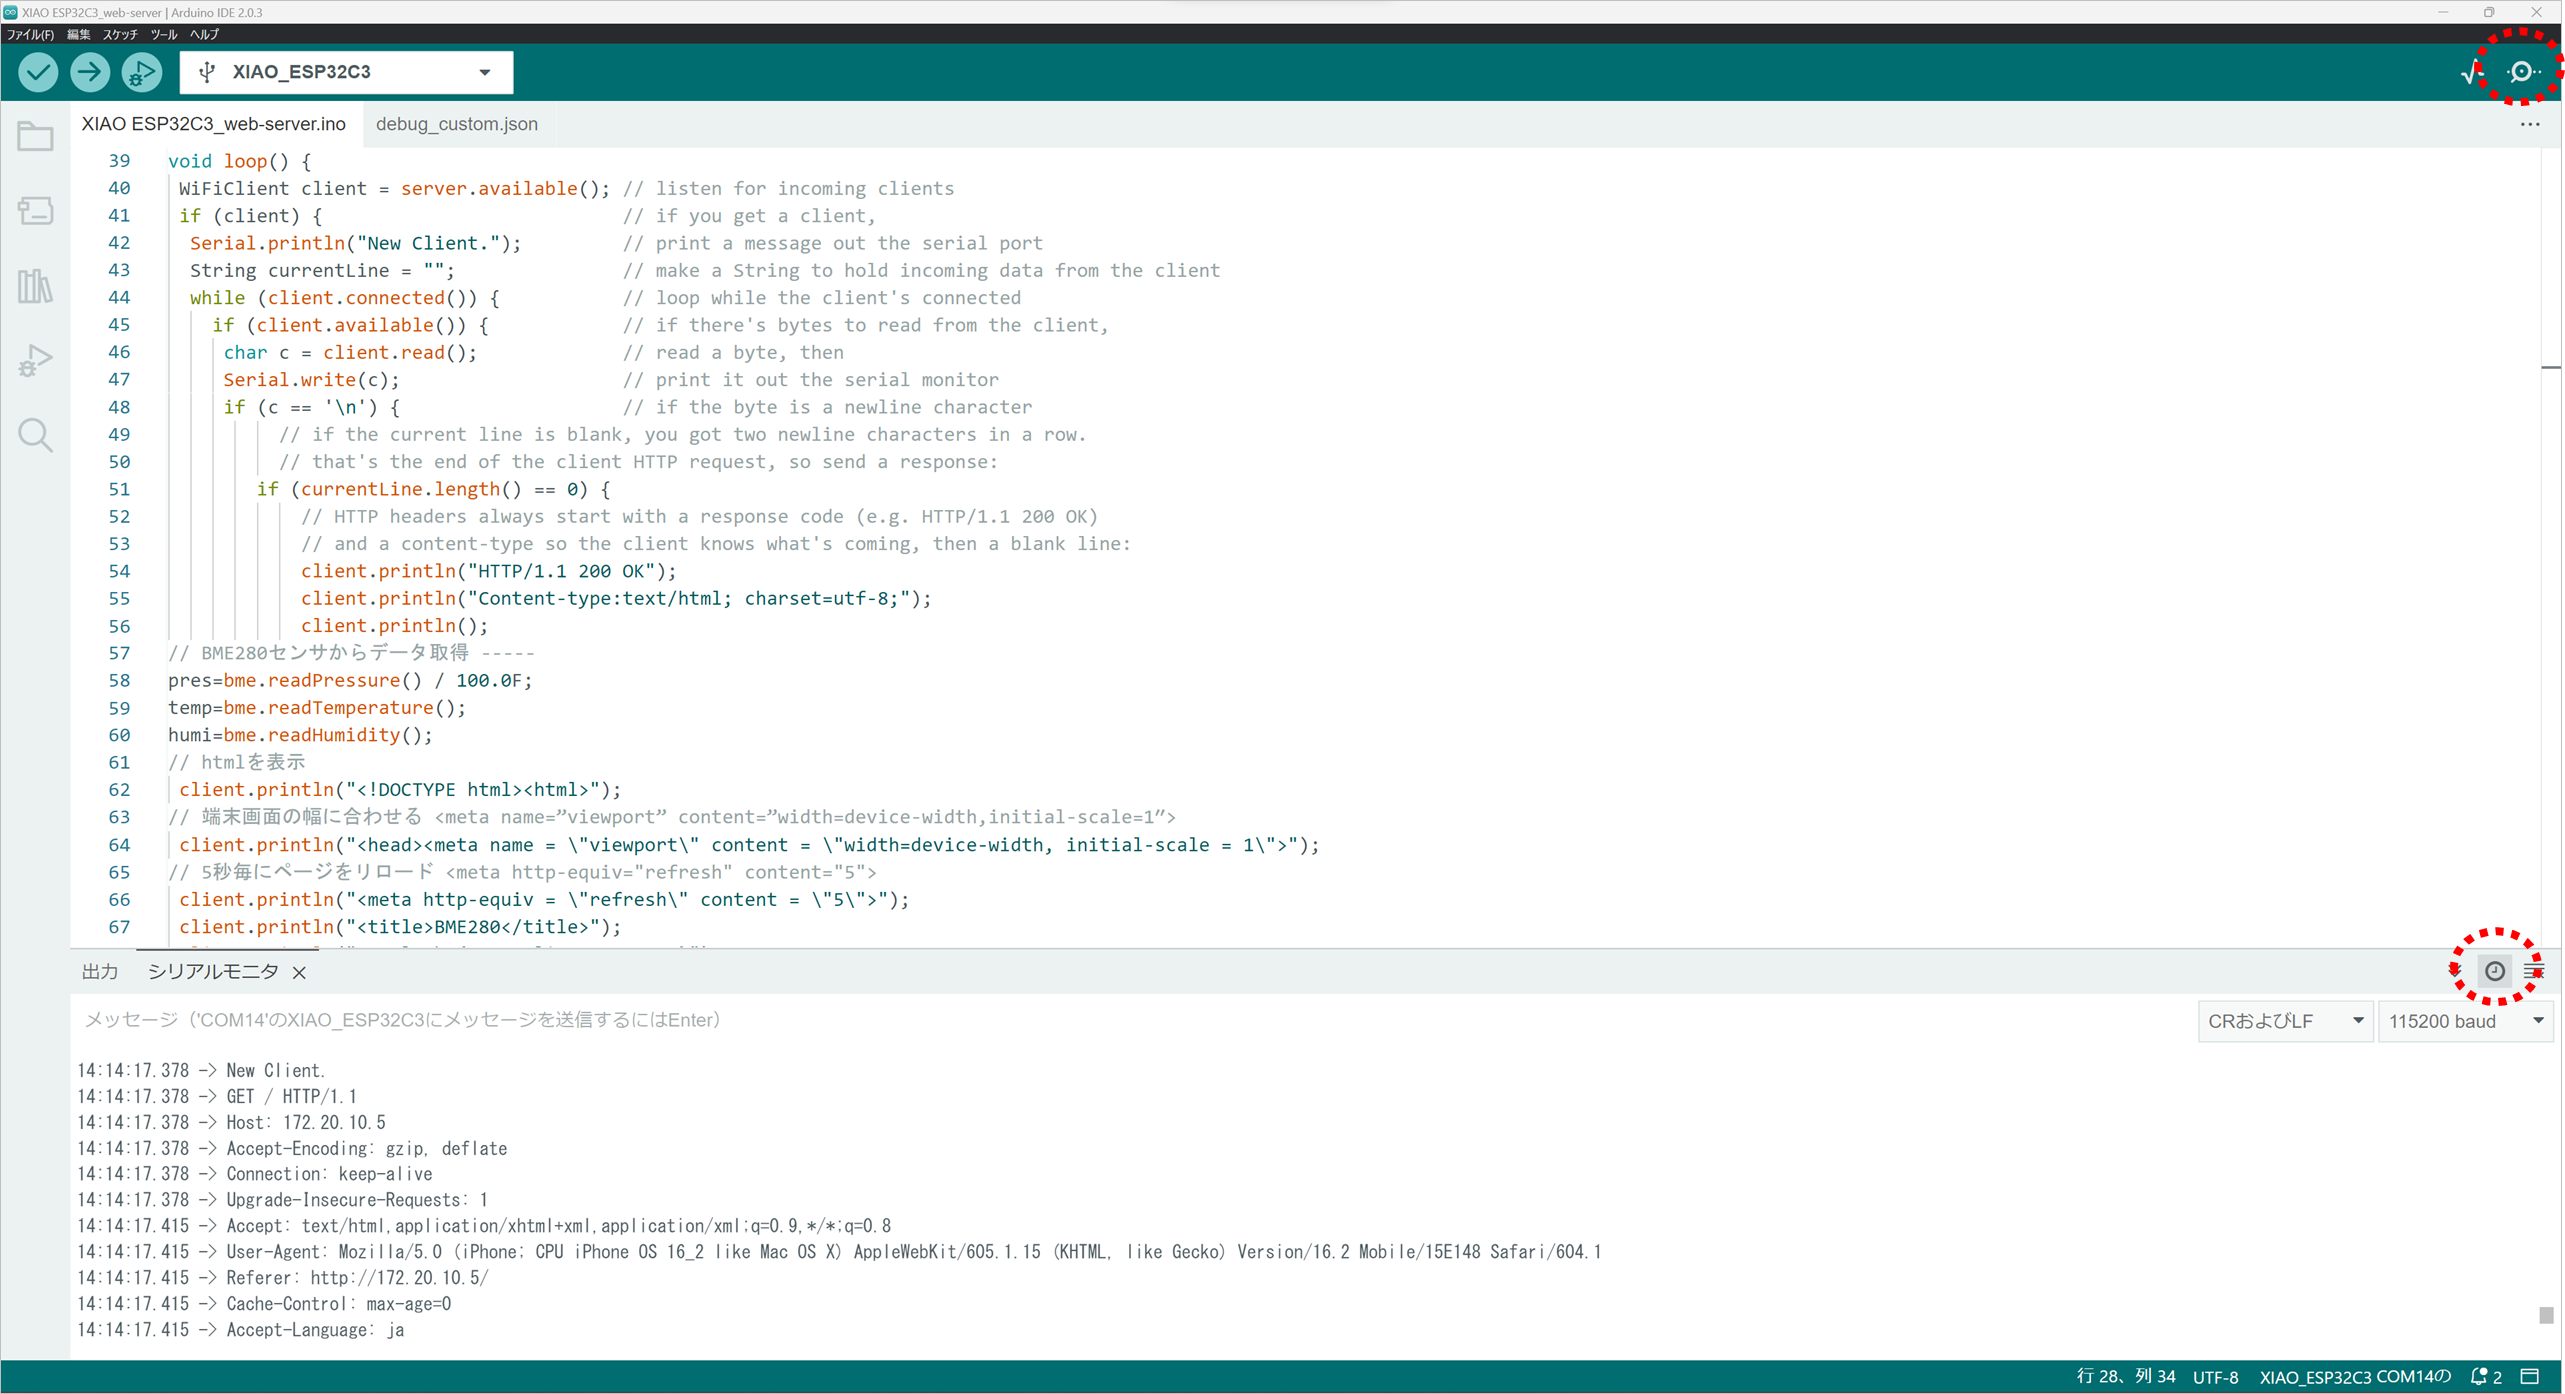
Task: Open the XIAO_ESP32C3 board selector dropdown
Action: [x=346, y=72]
